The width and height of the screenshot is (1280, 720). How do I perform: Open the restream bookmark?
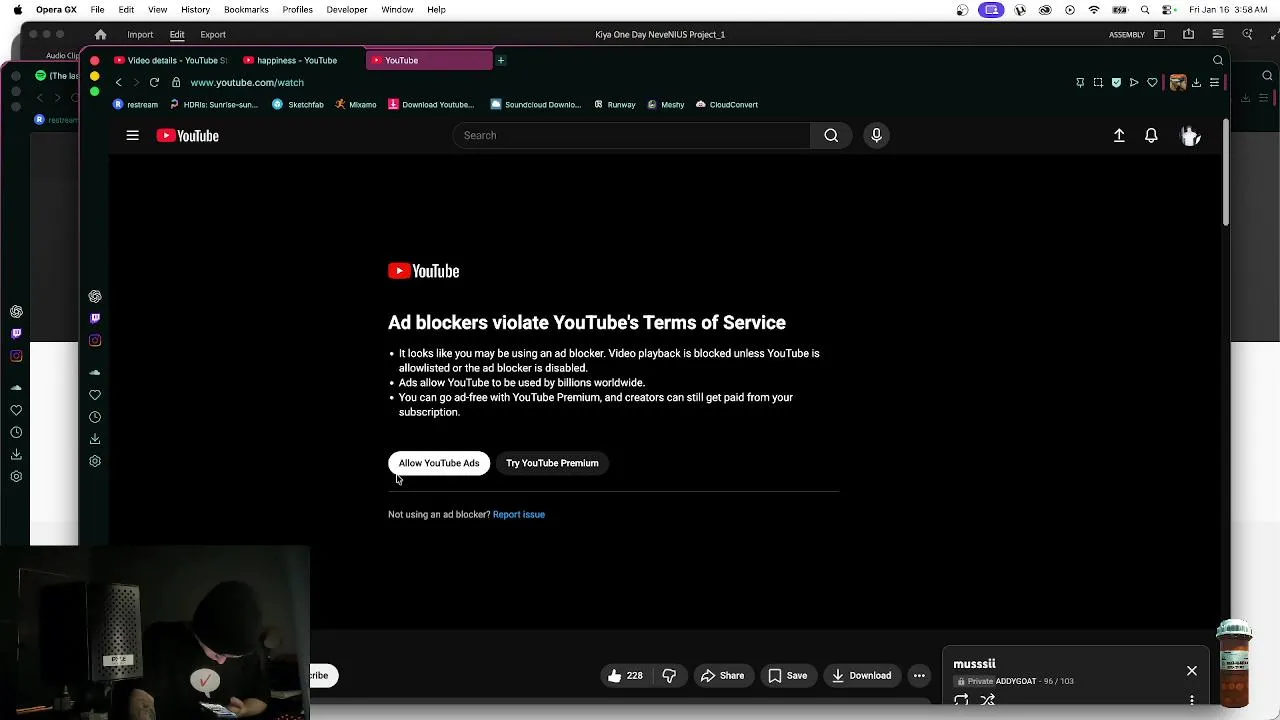(x=136, y=104)
